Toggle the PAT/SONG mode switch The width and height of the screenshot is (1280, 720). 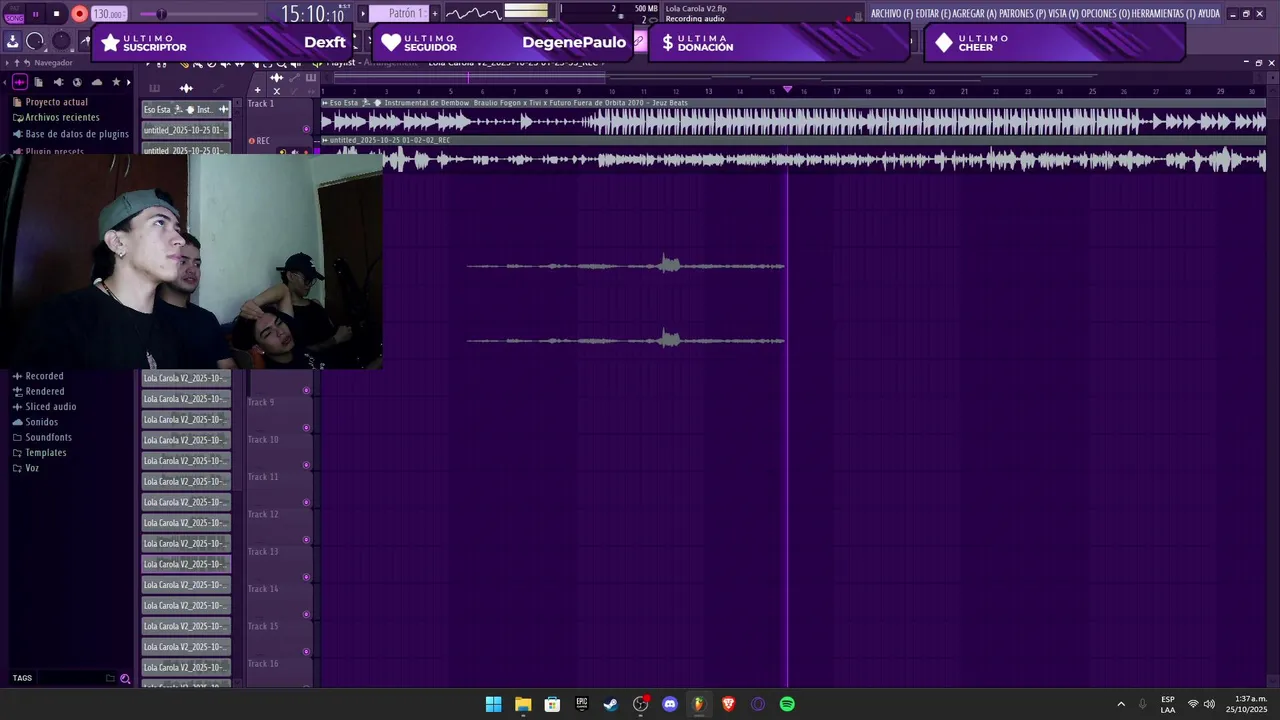click(x=13, y=14)
